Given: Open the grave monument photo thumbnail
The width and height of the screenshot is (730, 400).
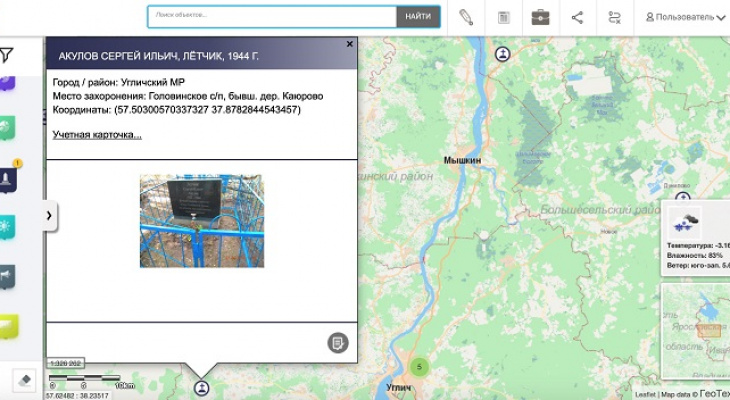Looking at the screenshot, I should pos(201,221).
